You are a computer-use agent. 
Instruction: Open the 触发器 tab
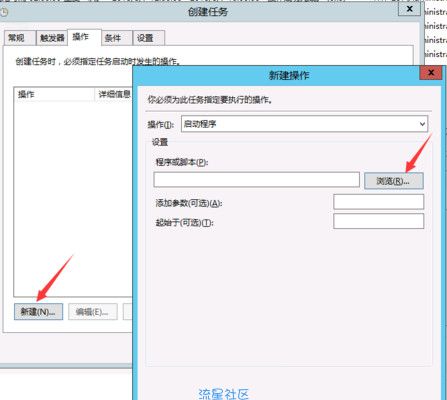click(52, 38)
